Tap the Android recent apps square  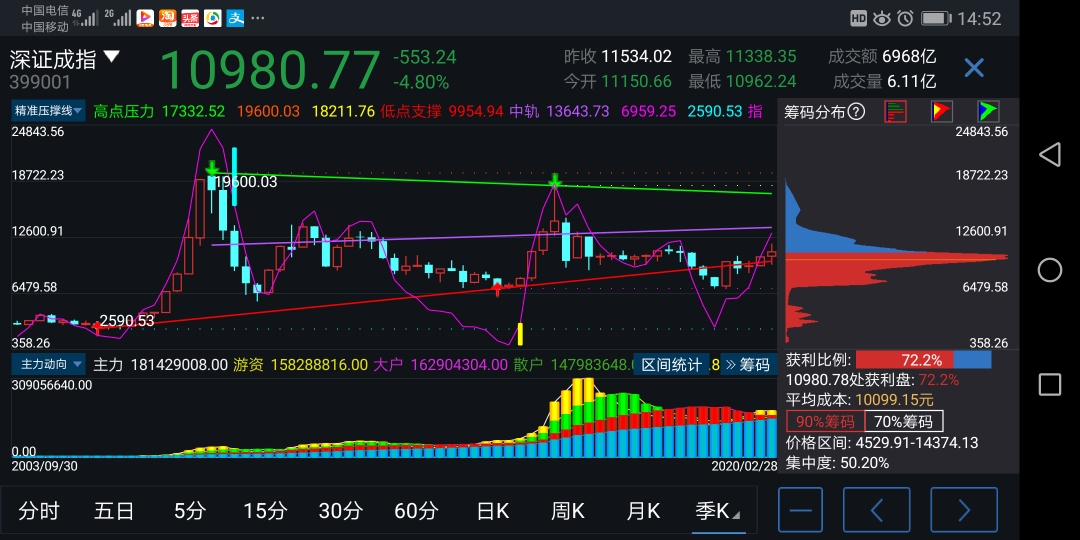[1050, 385]
